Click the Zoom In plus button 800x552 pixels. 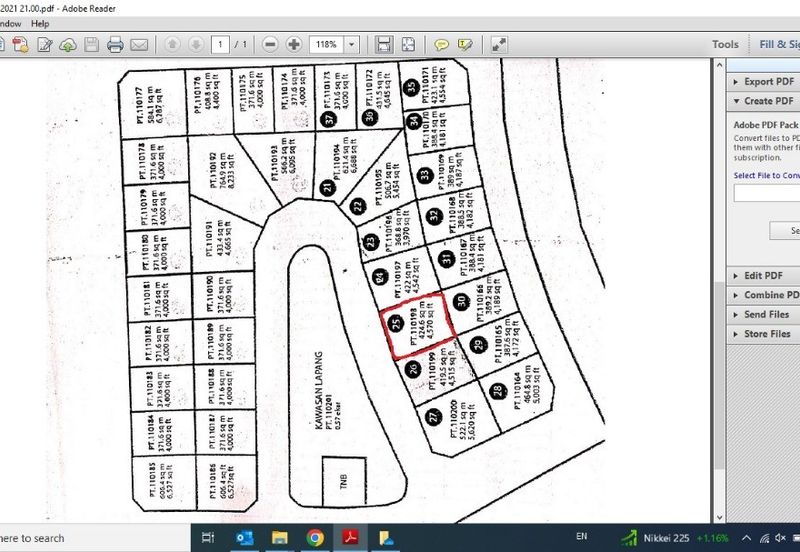[294, 45]
